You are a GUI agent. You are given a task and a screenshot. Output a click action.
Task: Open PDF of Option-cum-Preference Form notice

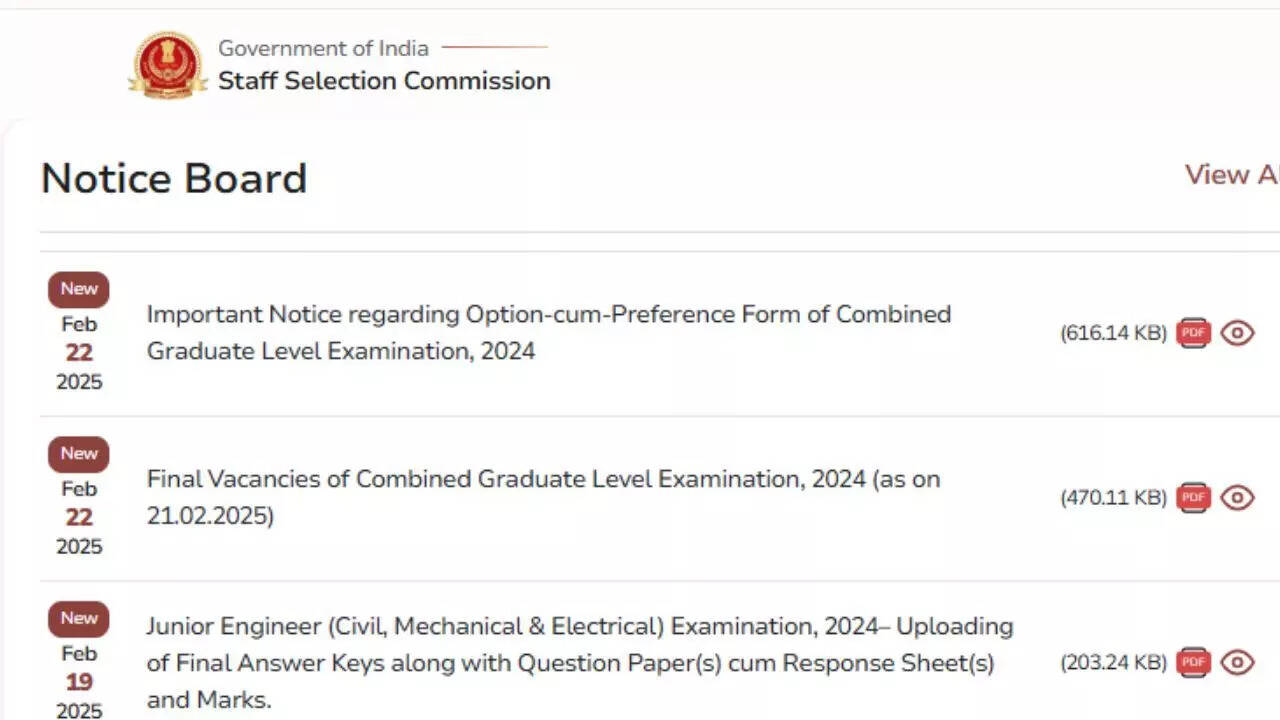[1193, 333]
